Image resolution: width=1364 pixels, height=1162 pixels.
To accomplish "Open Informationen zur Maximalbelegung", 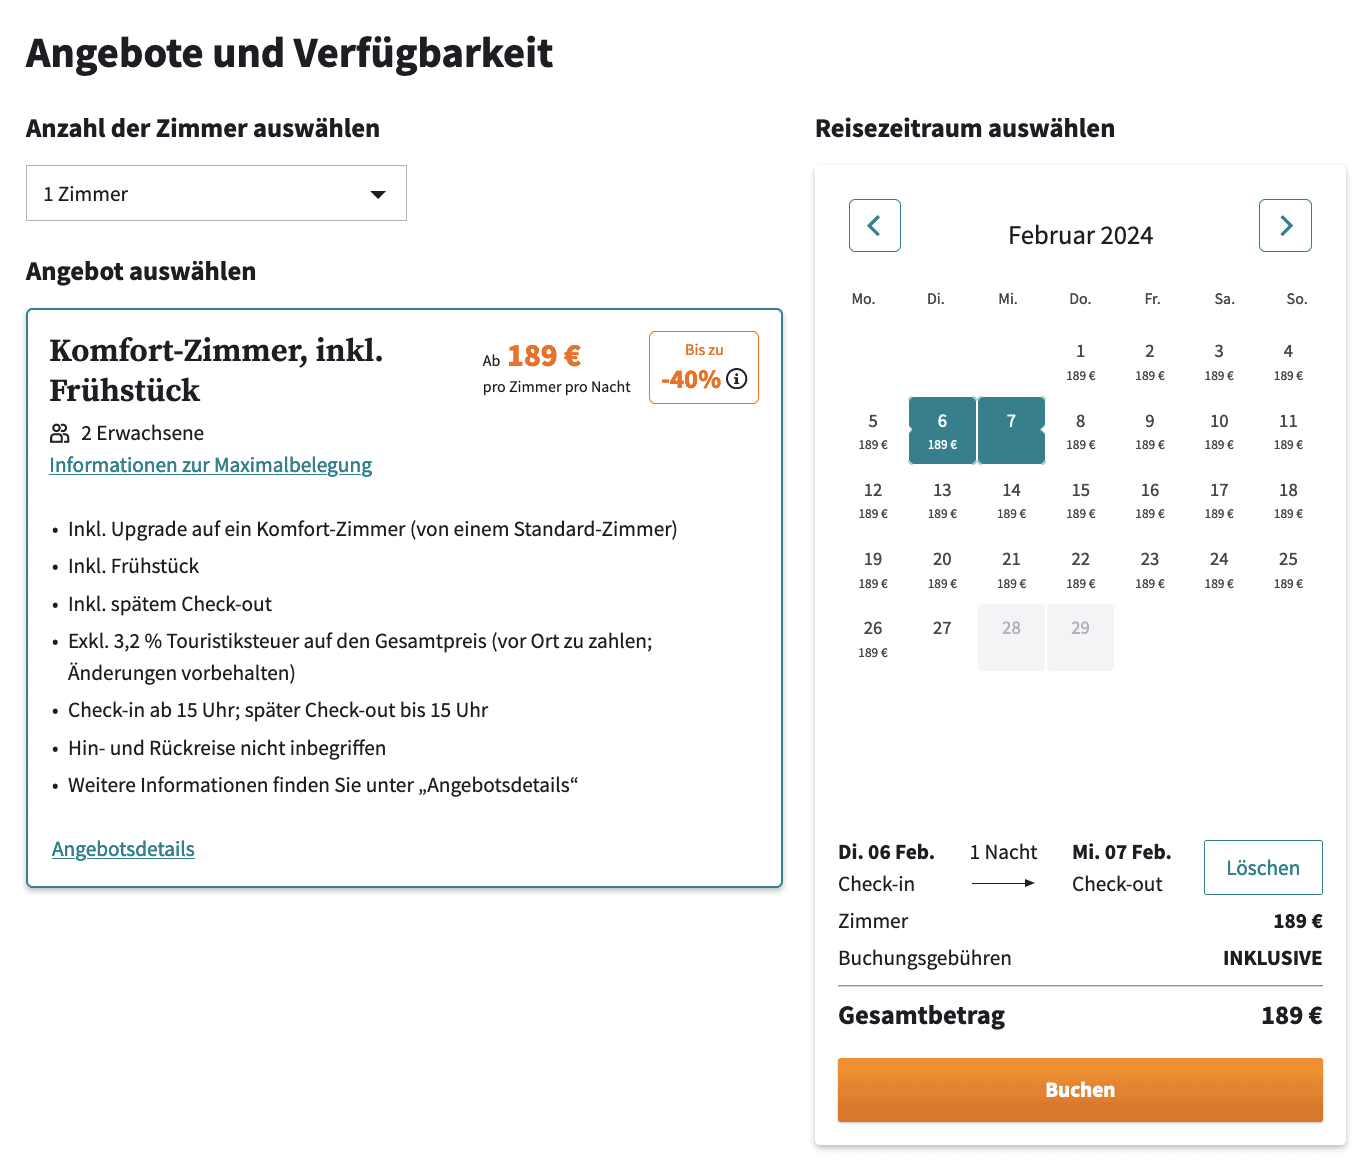I will tap(210, 464).
